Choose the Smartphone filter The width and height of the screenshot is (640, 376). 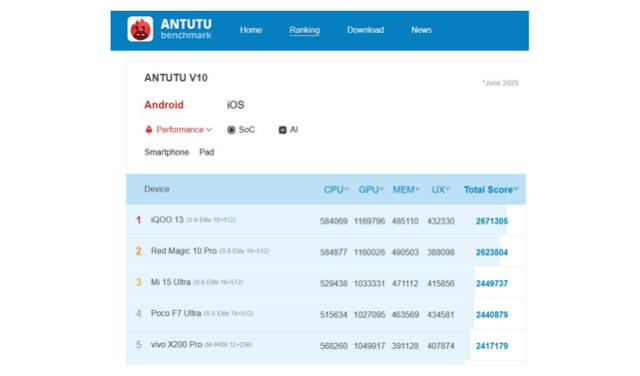167,152
